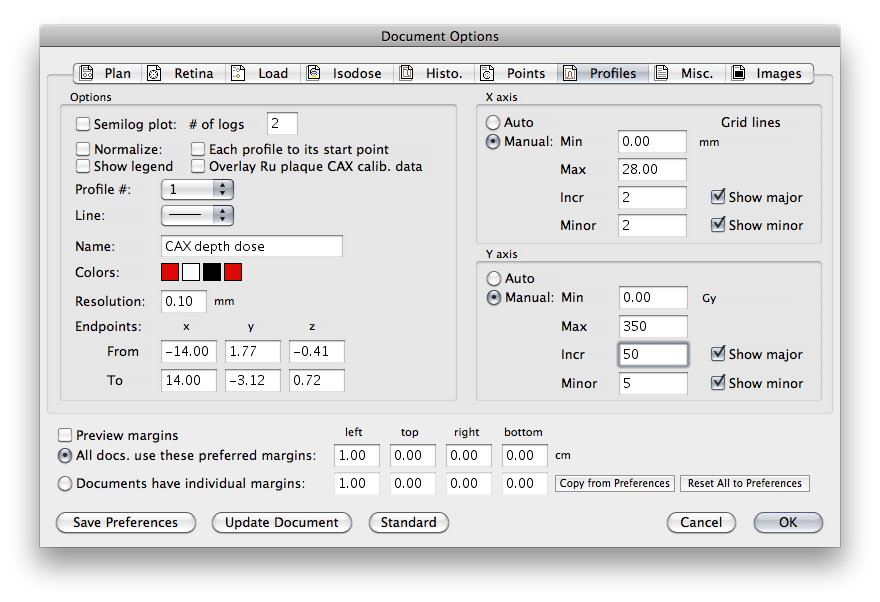Click the Load tab icon

(x=238, y=73)
